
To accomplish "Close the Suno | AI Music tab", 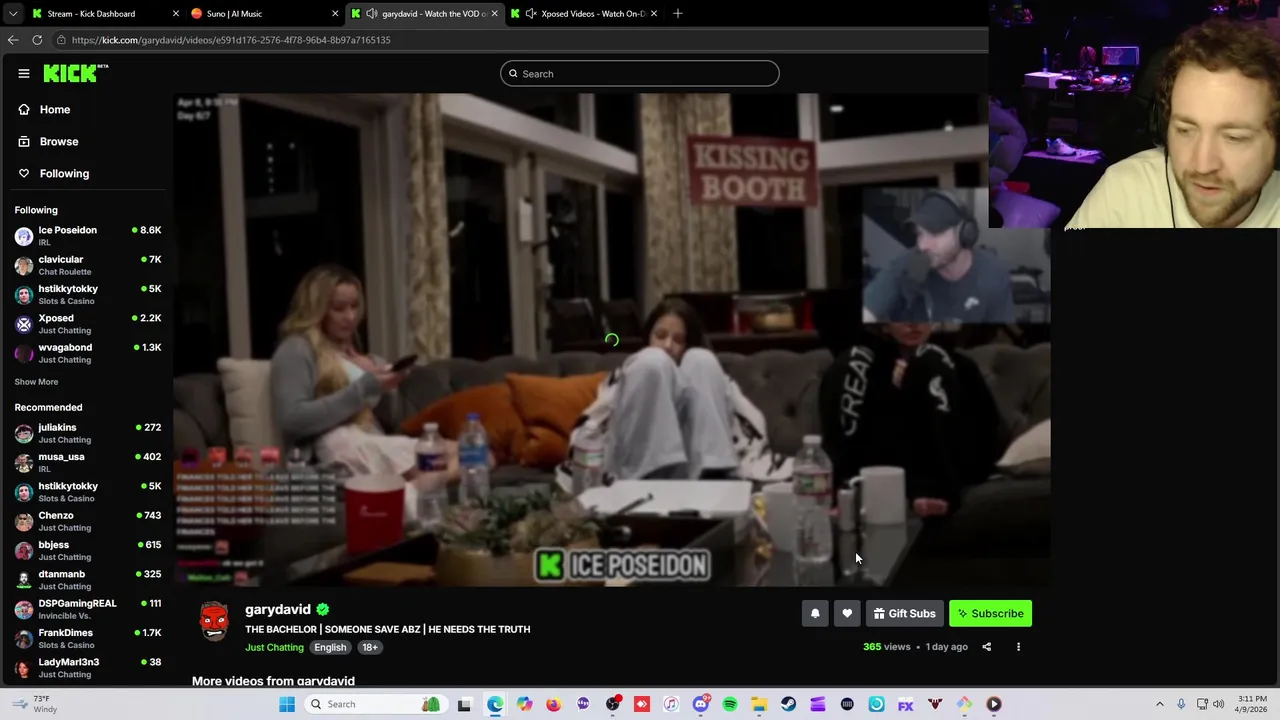I will 335,13.
